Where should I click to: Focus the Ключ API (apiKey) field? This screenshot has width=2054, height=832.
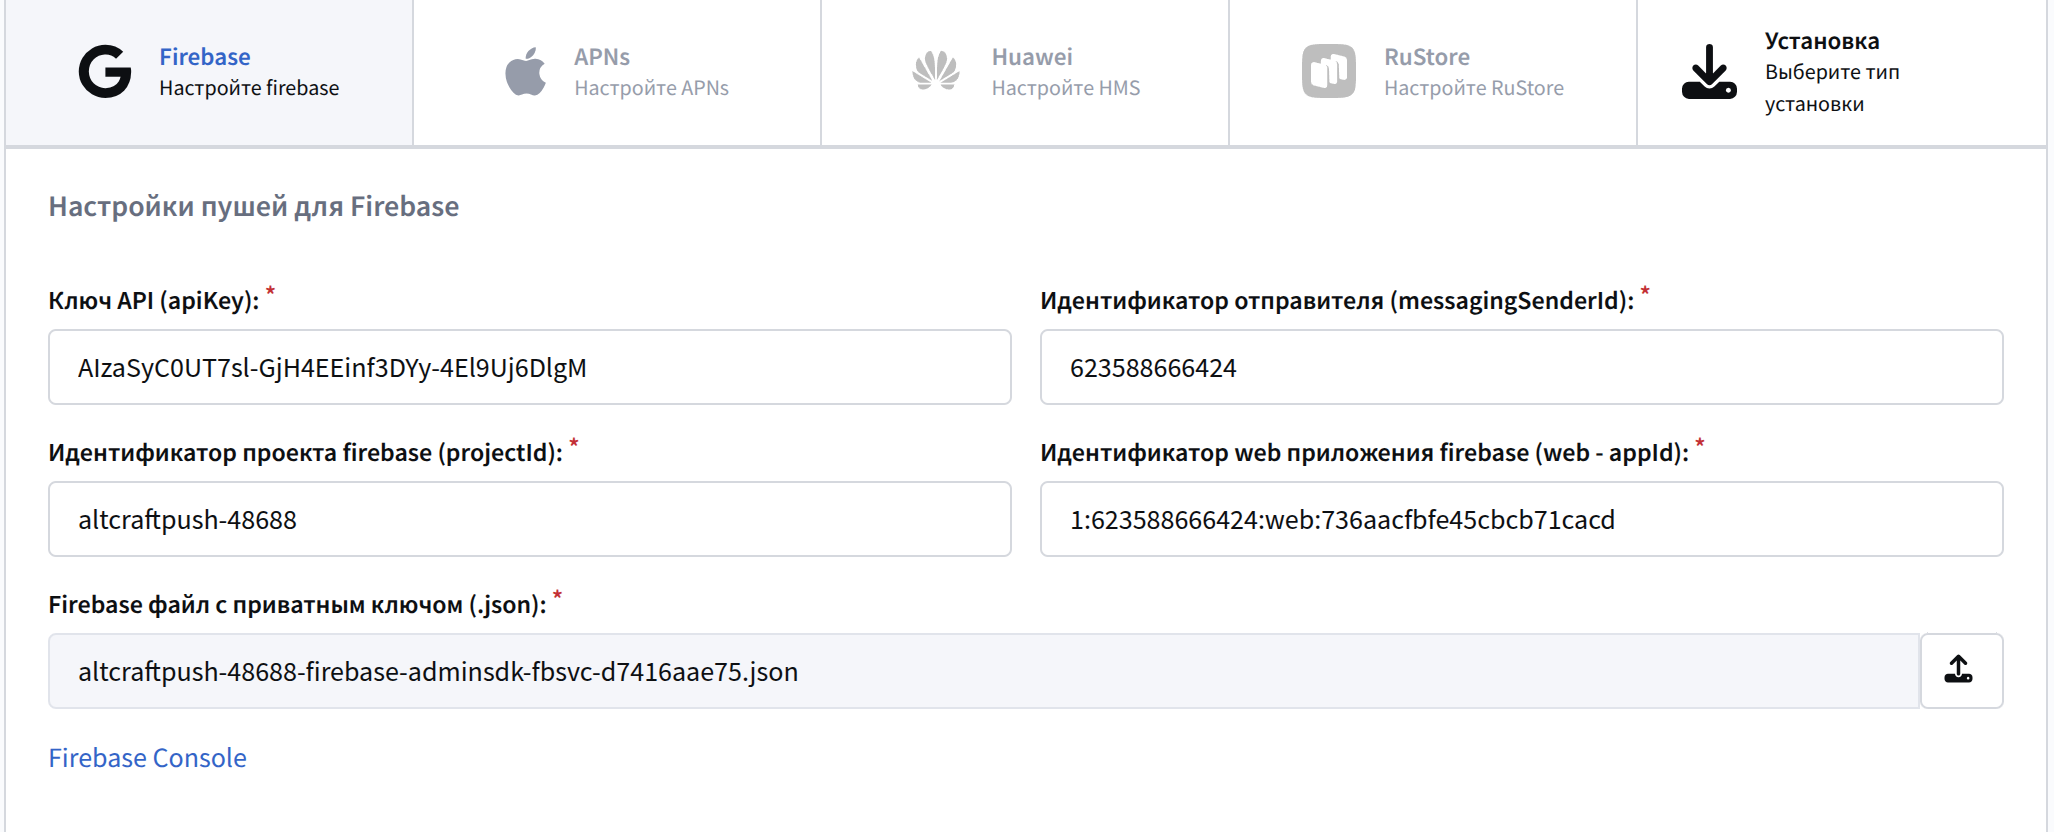pos(530,367)
